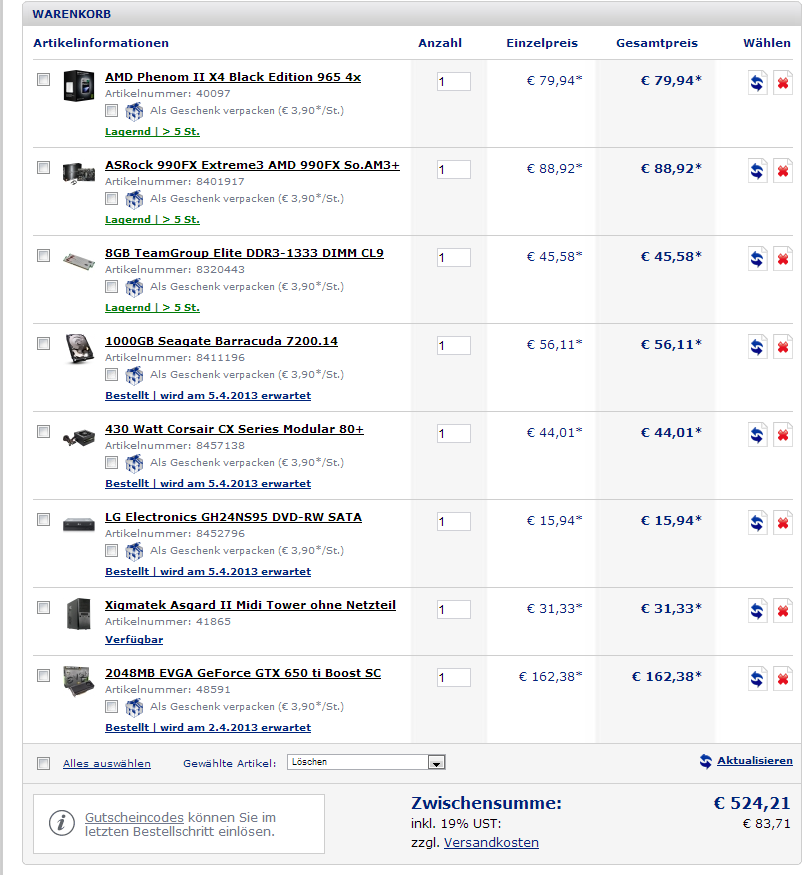Click the Aktualisieren link
The image size is (808, 875).
[x=754, y=761]
